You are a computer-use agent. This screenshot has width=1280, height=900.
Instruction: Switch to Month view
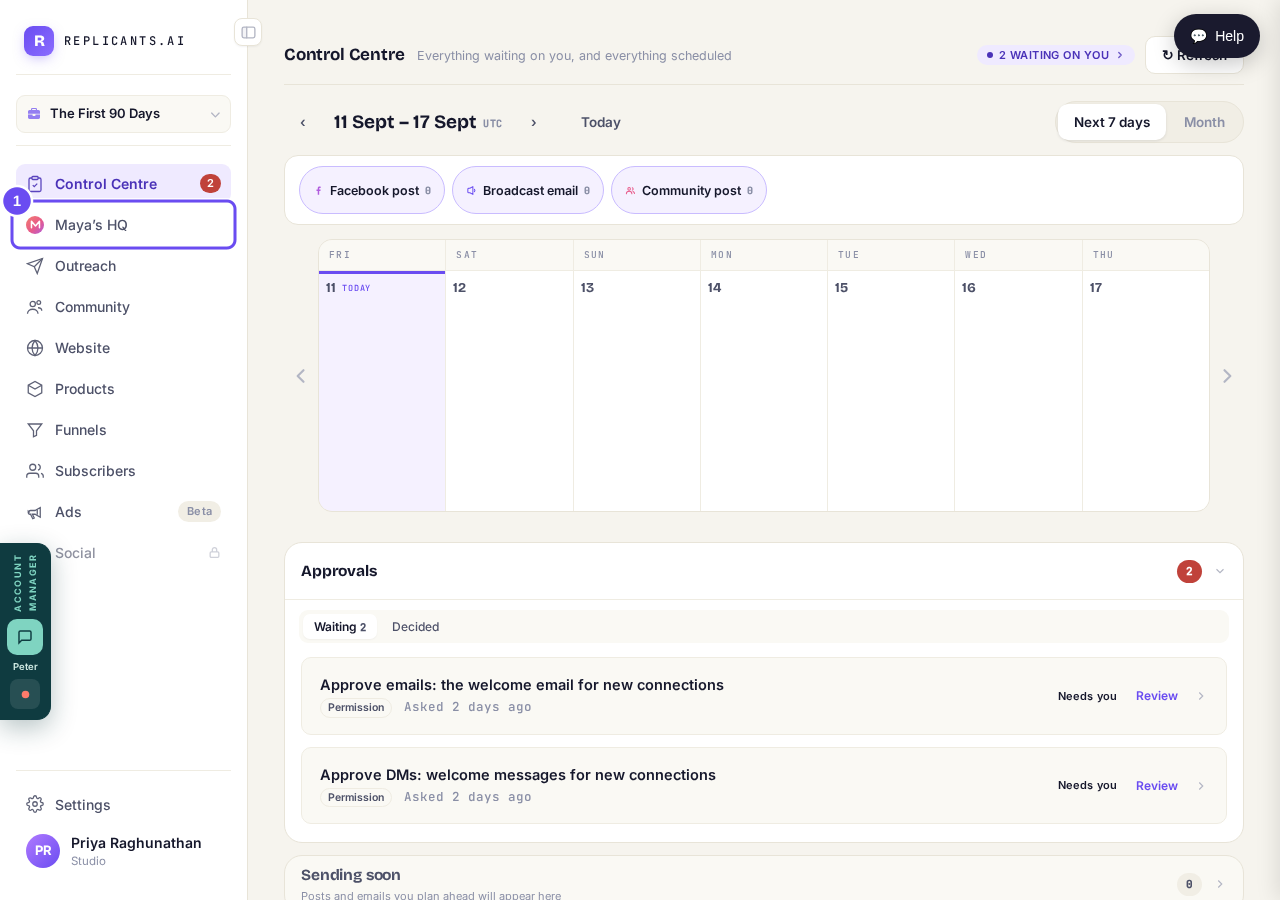coord(1204,122)
